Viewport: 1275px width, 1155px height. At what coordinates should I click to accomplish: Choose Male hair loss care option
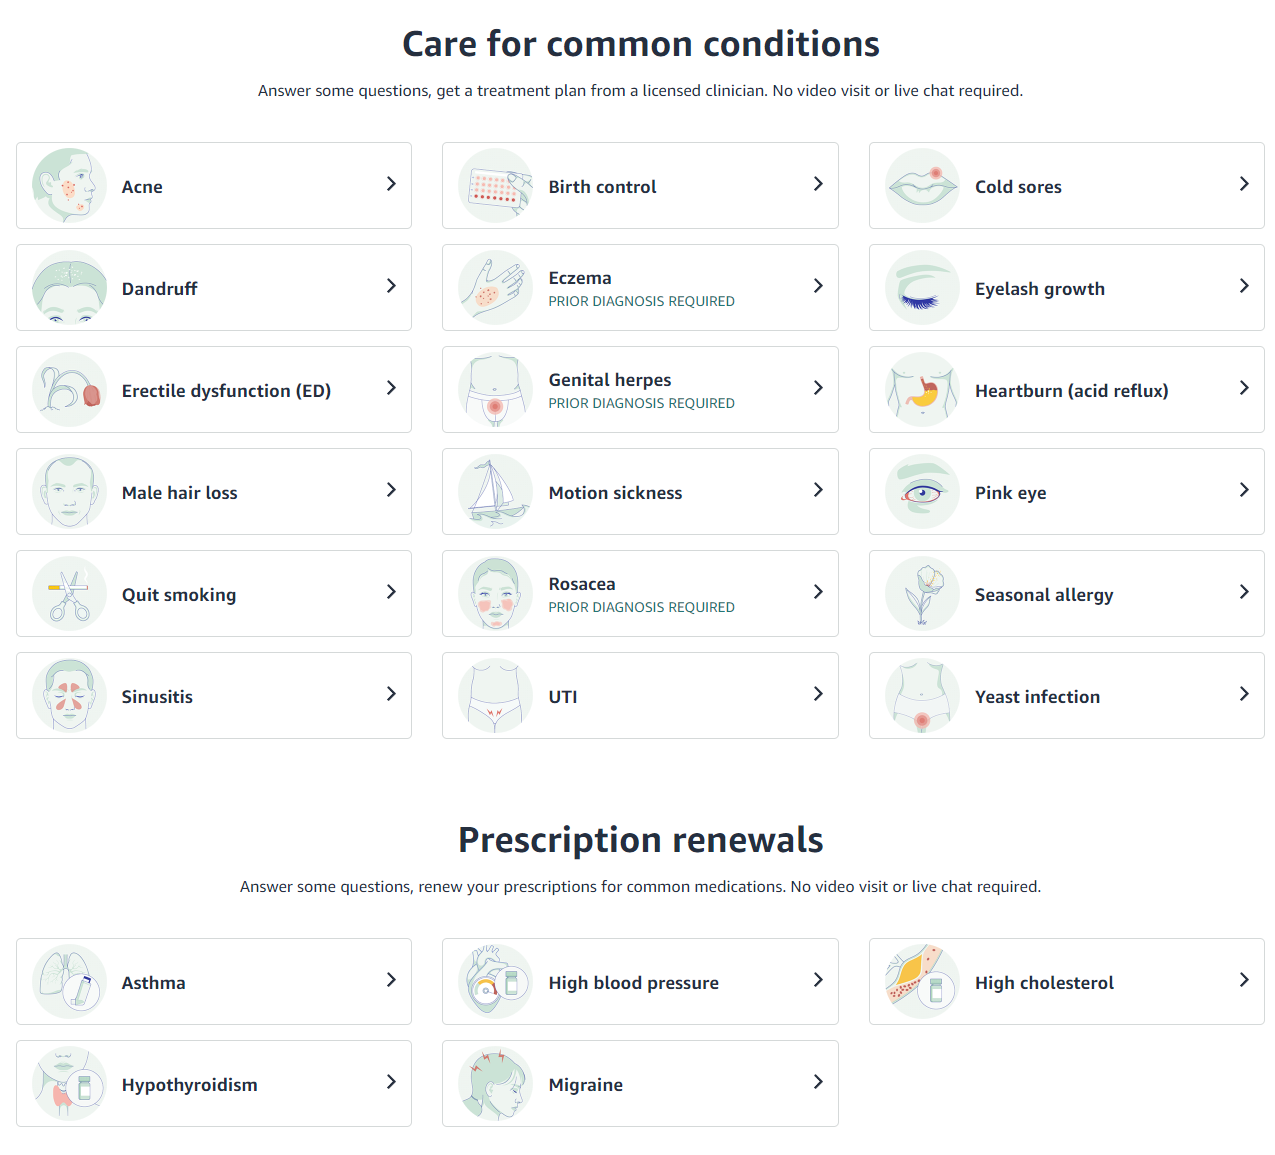click(x=180, y=493)
